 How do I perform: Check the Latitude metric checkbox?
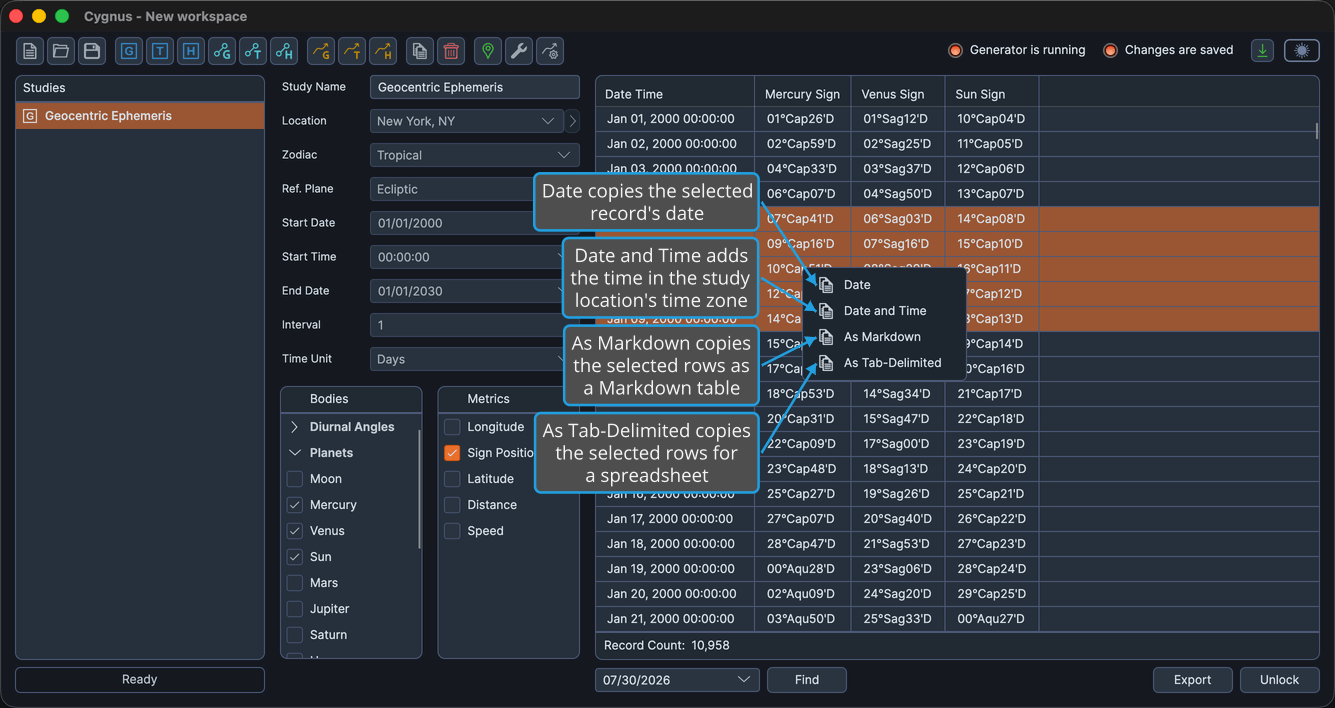pyautogui.click(x=452, y=479)
